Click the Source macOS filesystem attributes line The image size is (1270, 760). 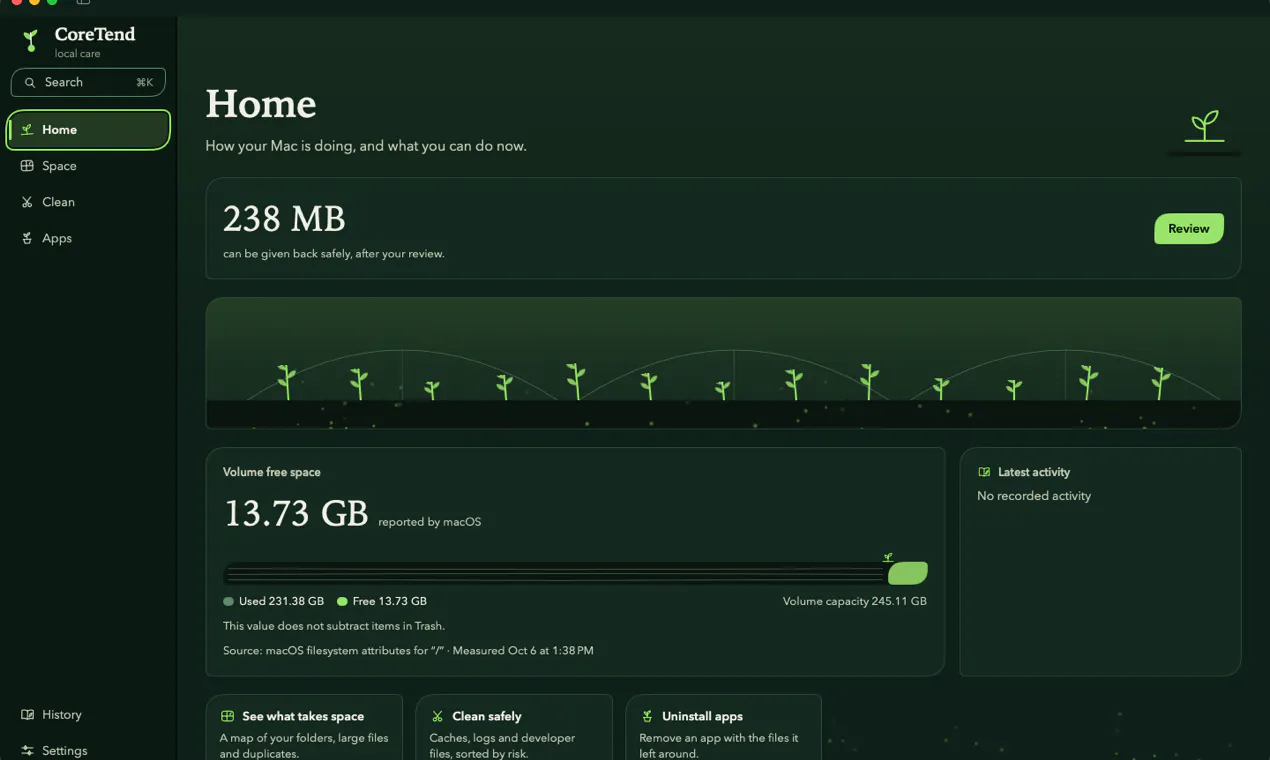click(408, 651)
